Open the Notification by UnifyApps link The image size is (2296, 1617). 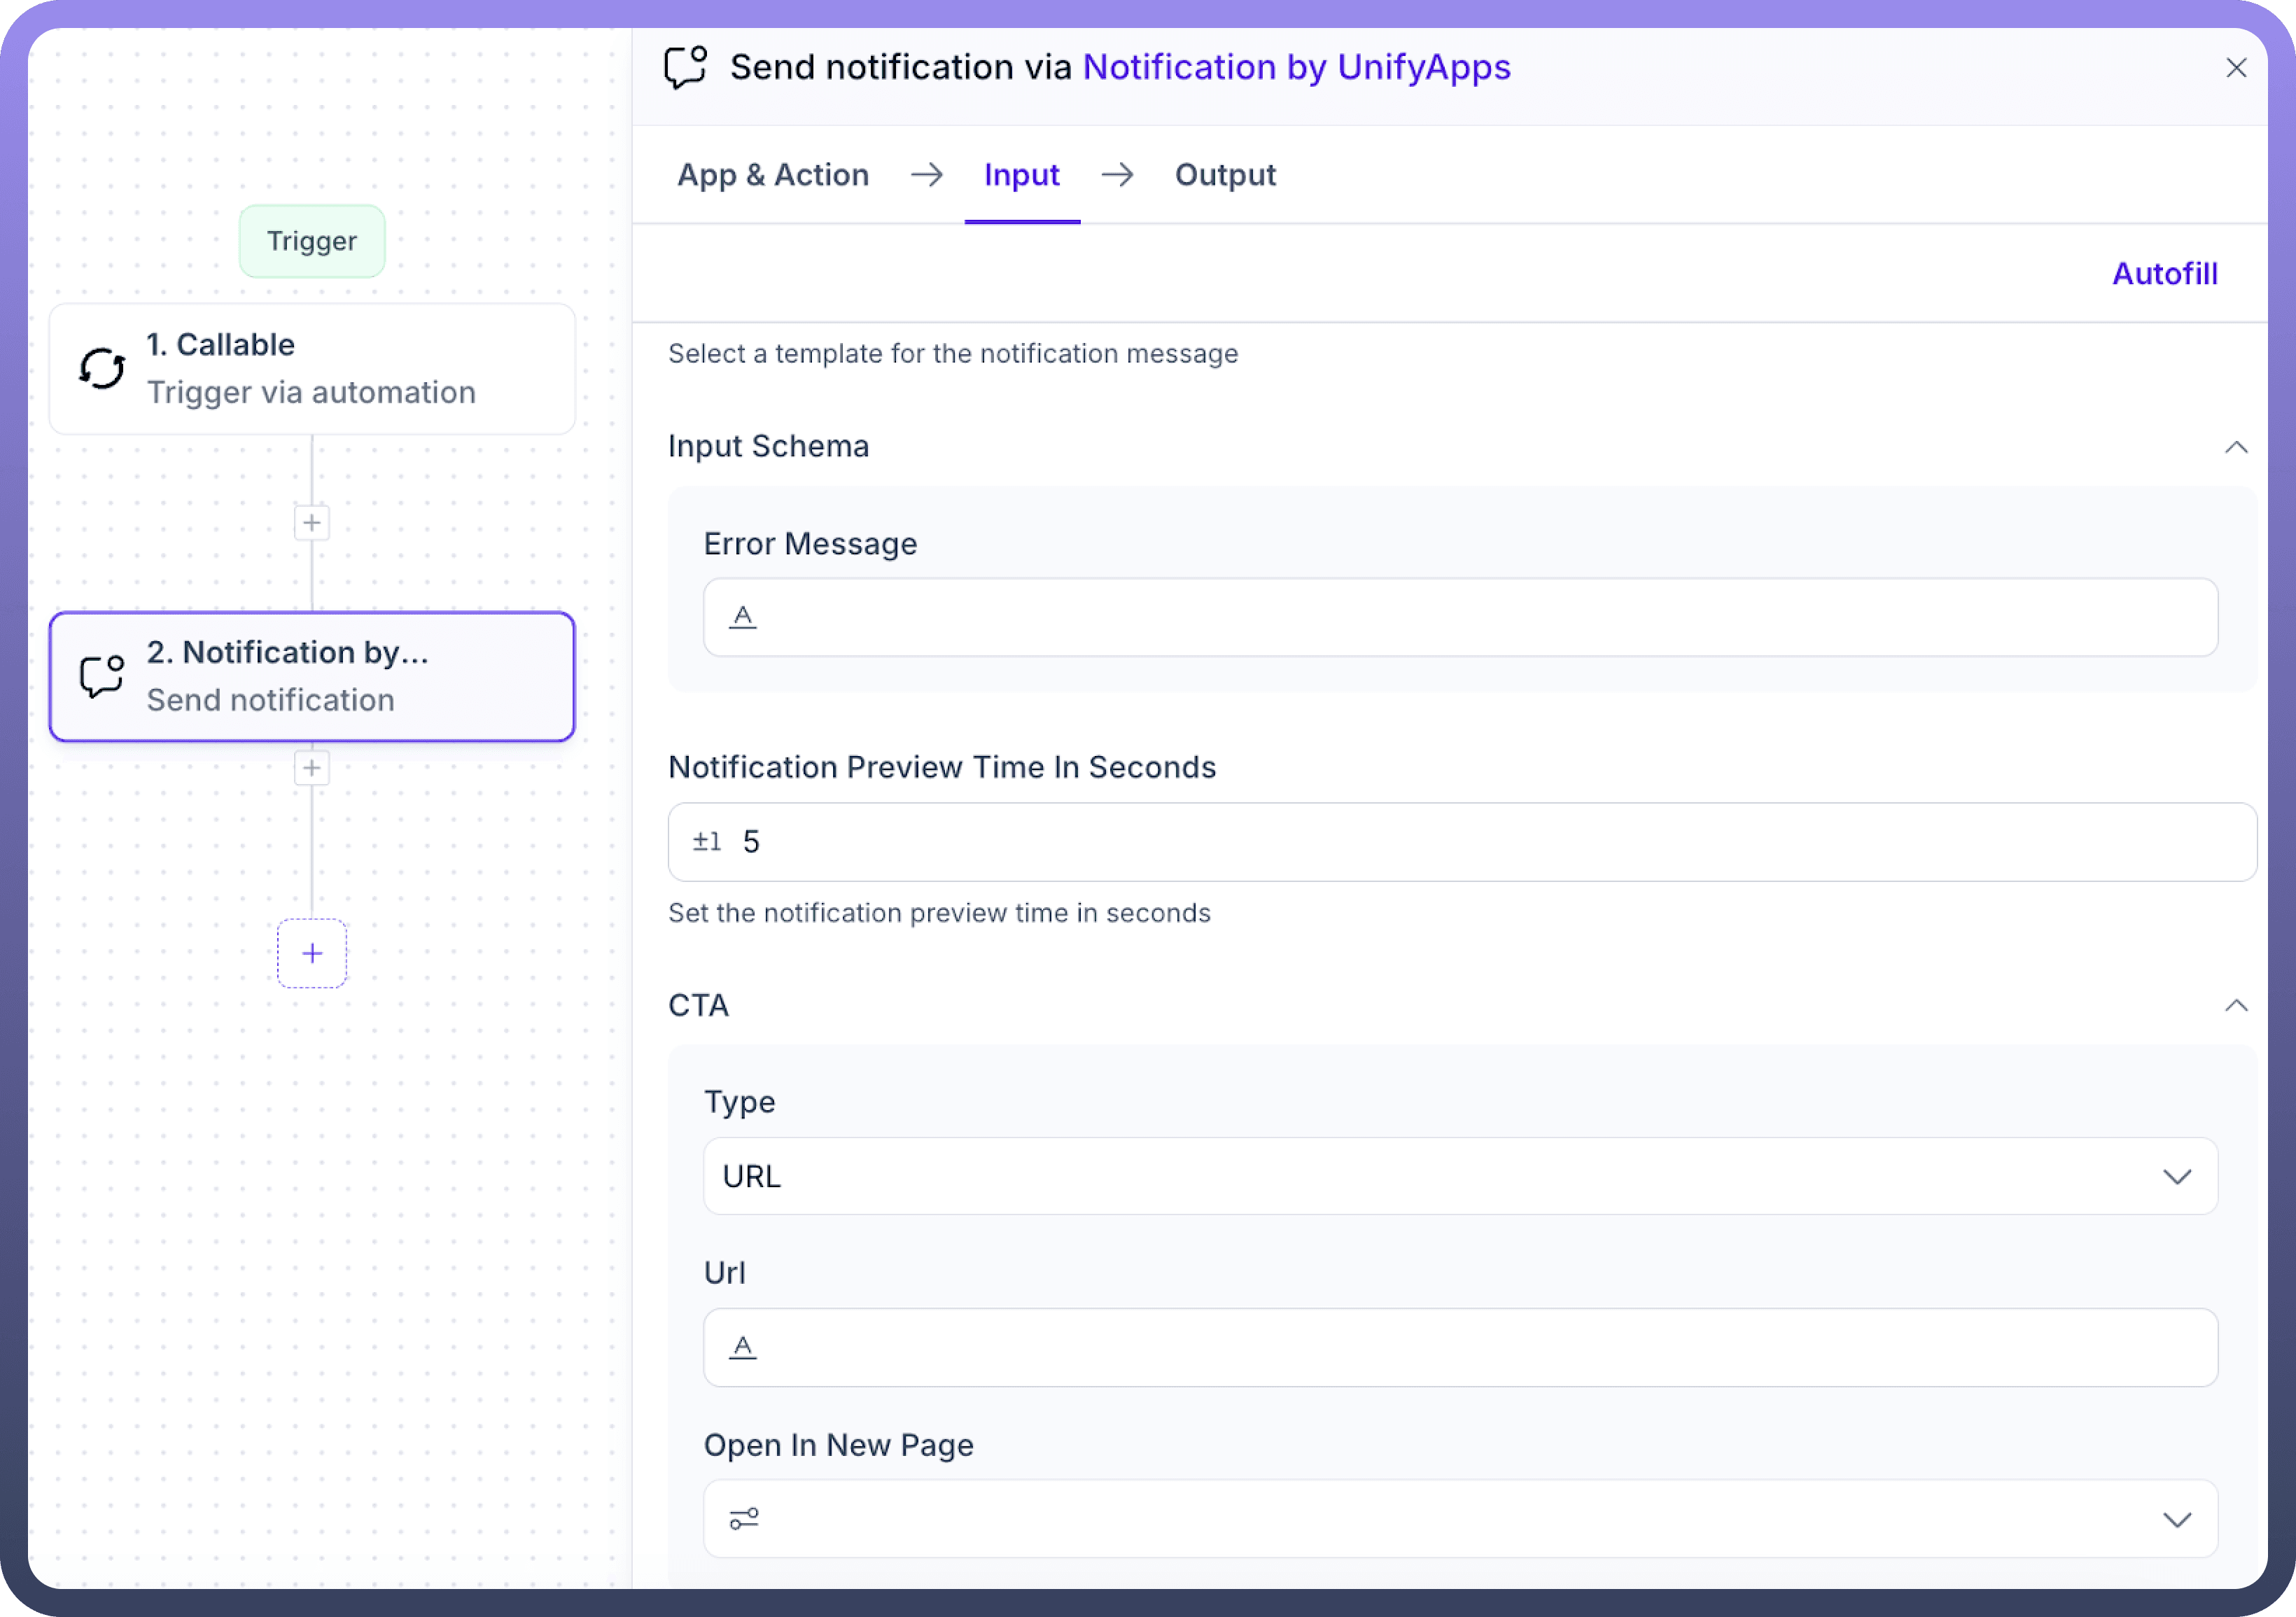[1297, 67]
